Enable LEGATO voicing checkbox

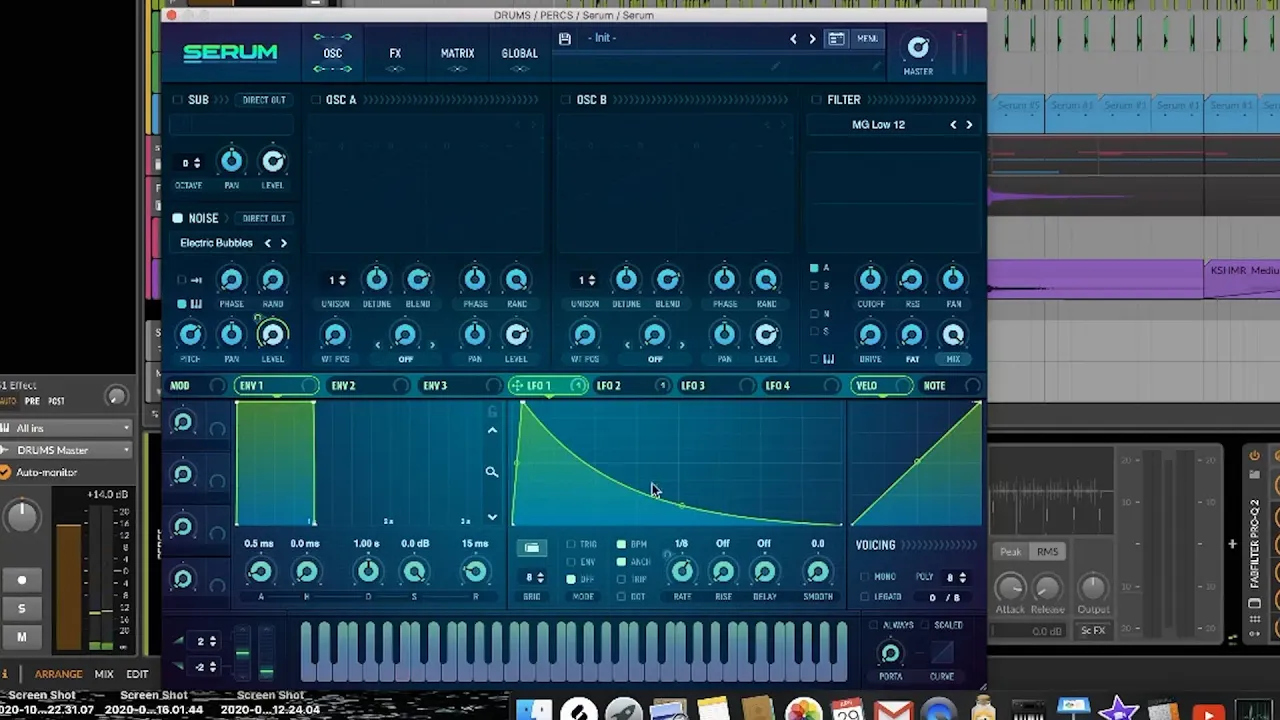click(865, 597)
